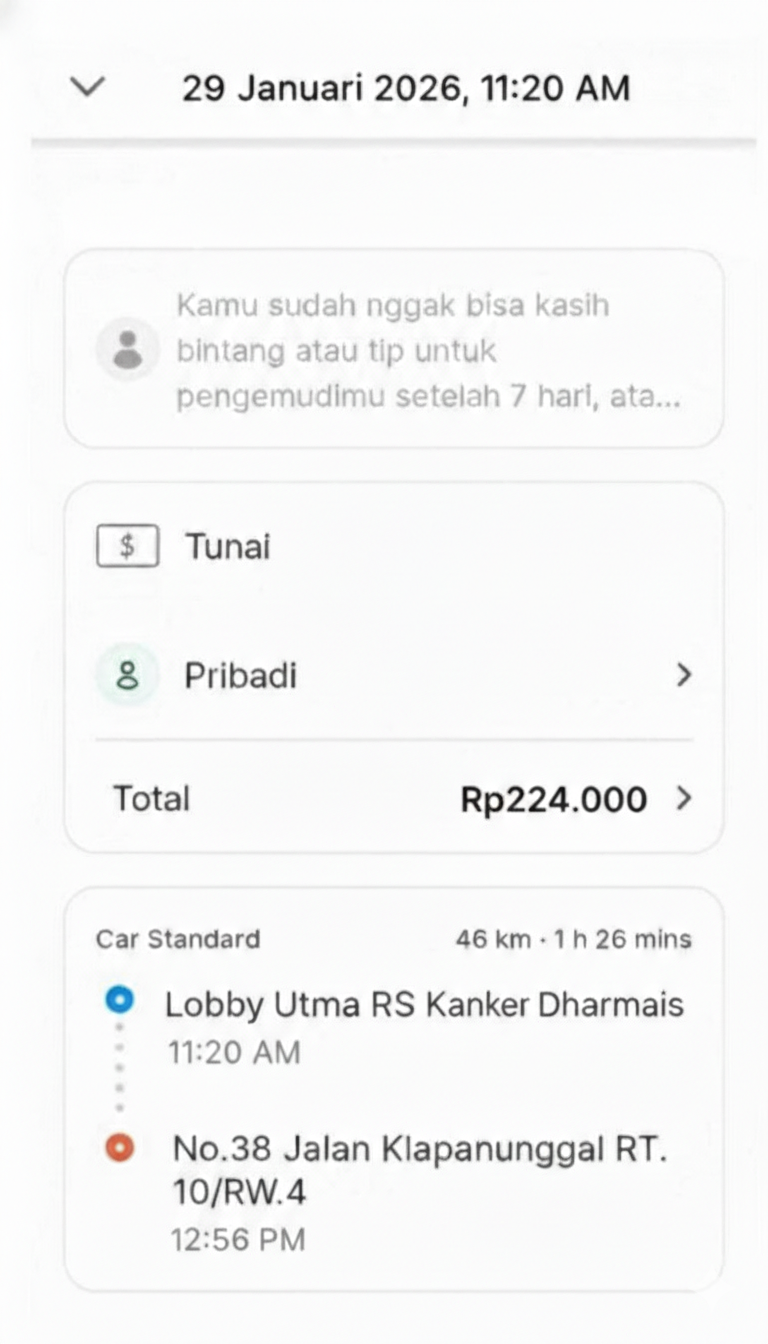The width and height of the screenshot is (768, 1344).
Task: Tap the 46 km trip distance summary
Action: [x=573, y=939]
